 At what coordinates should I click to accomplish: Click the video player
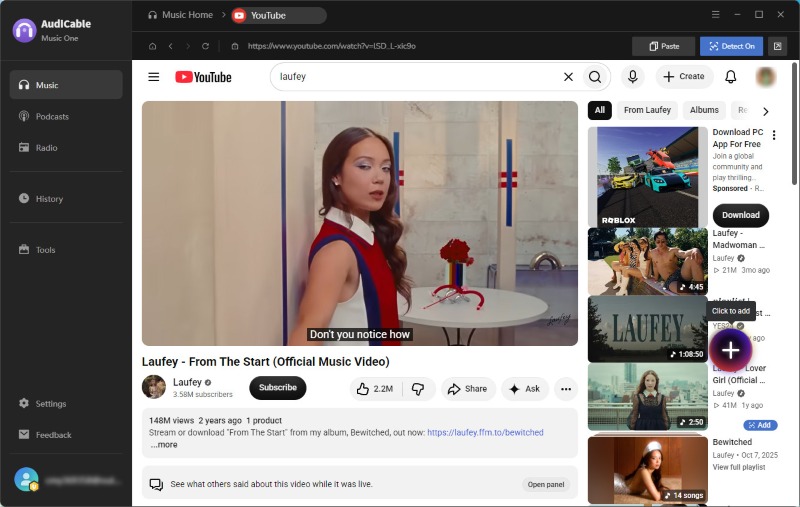coord(360,223)
